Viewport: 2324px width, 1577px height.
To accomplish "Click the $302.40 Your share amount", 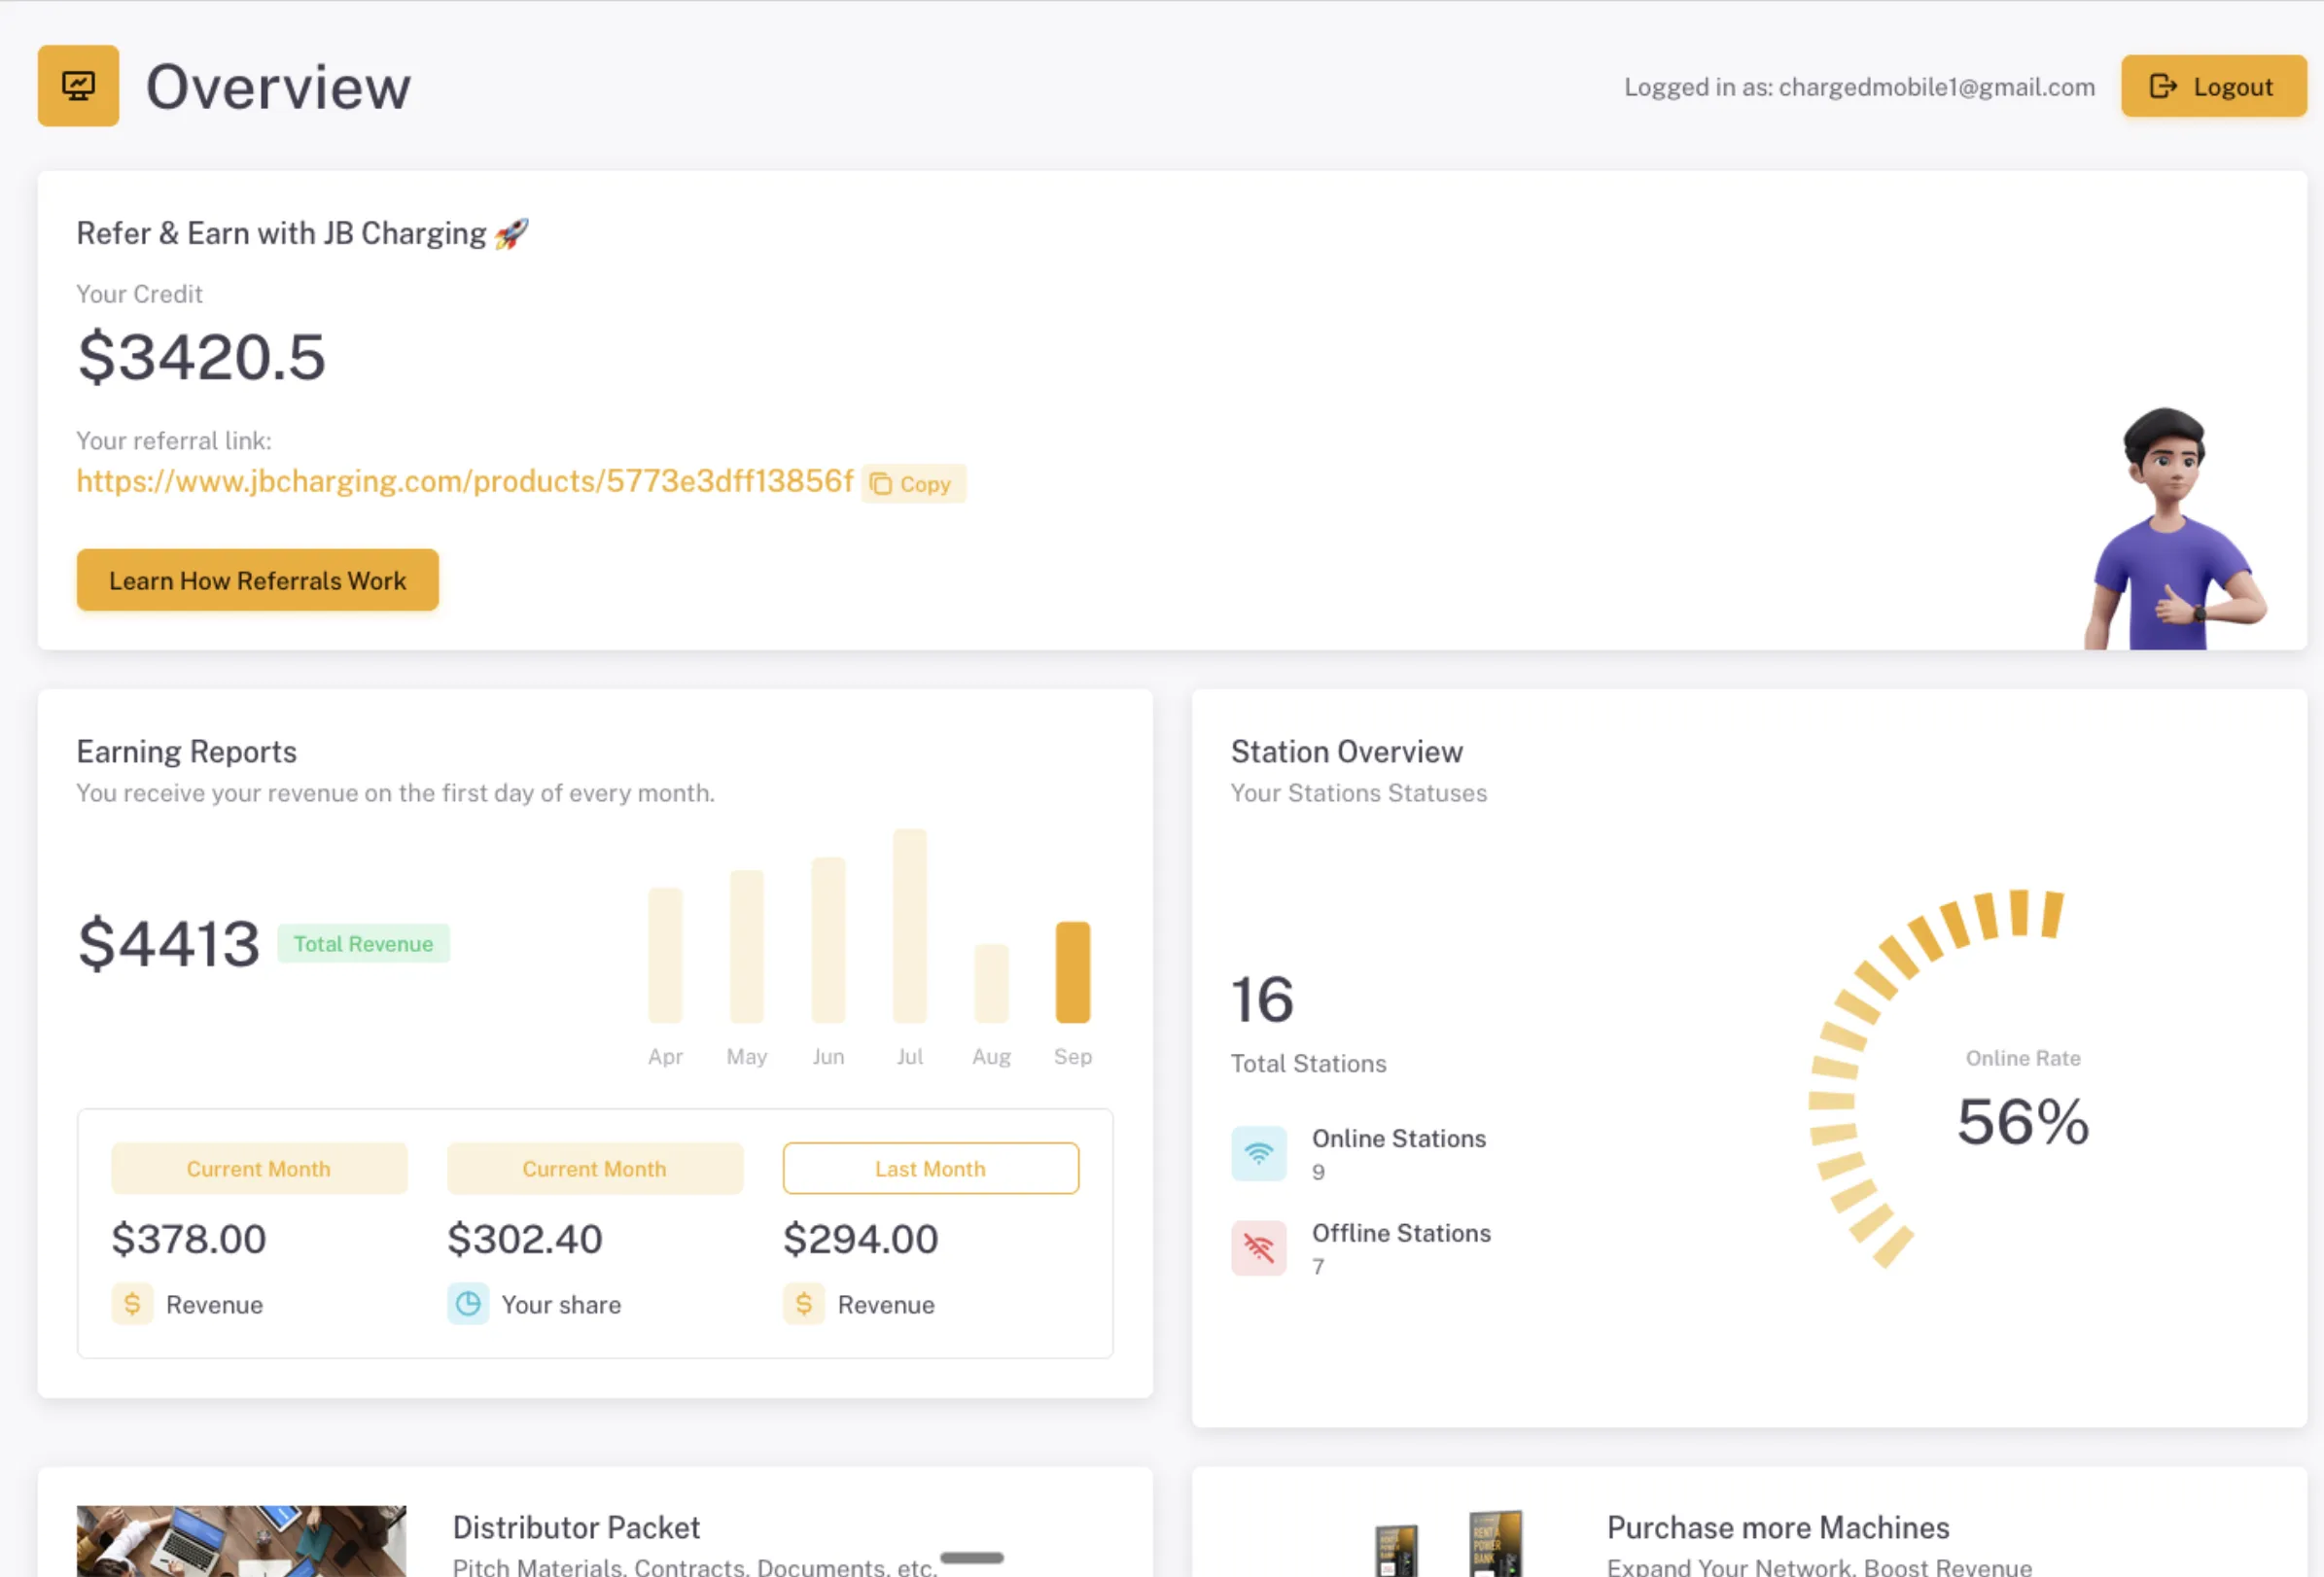I will tap(525, 1239).
